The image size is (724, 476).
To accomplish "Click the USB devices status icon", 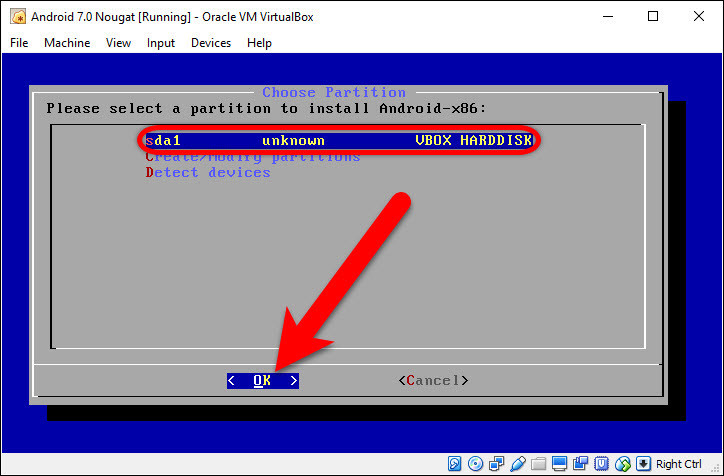I will pos(518,463).
